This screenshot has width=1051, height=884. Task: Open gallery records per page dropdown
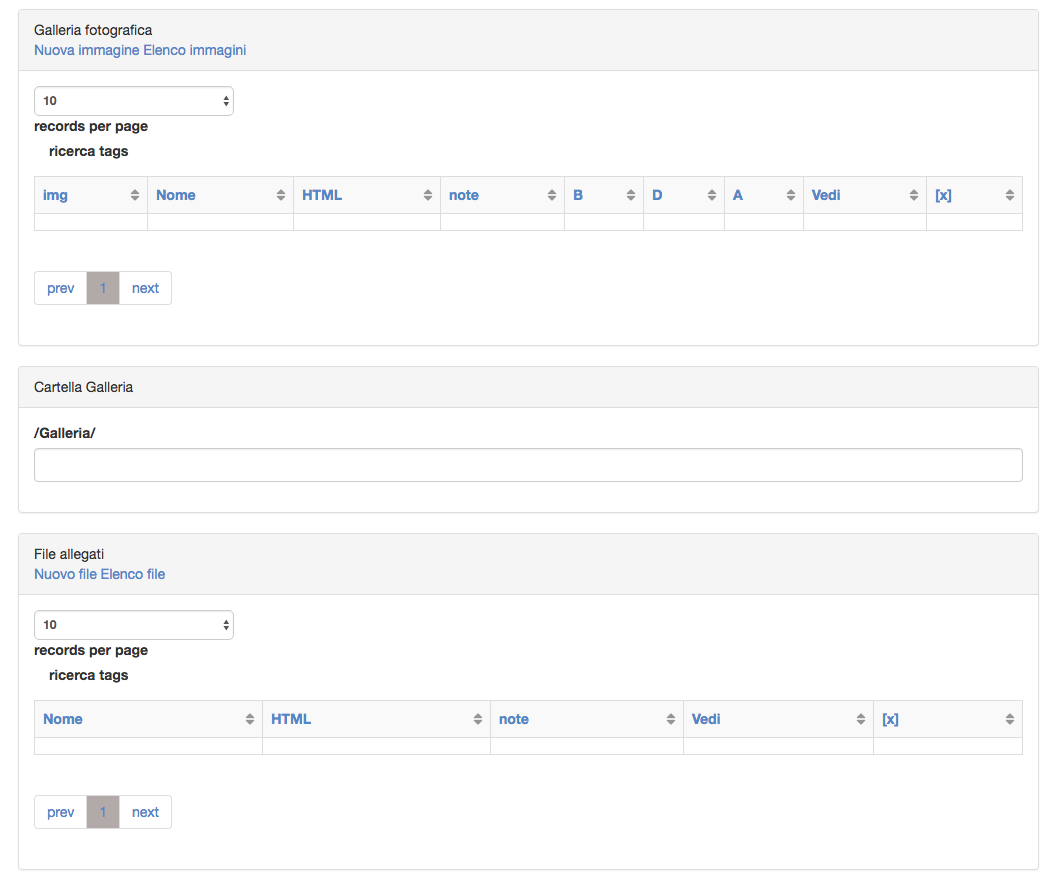134,101
